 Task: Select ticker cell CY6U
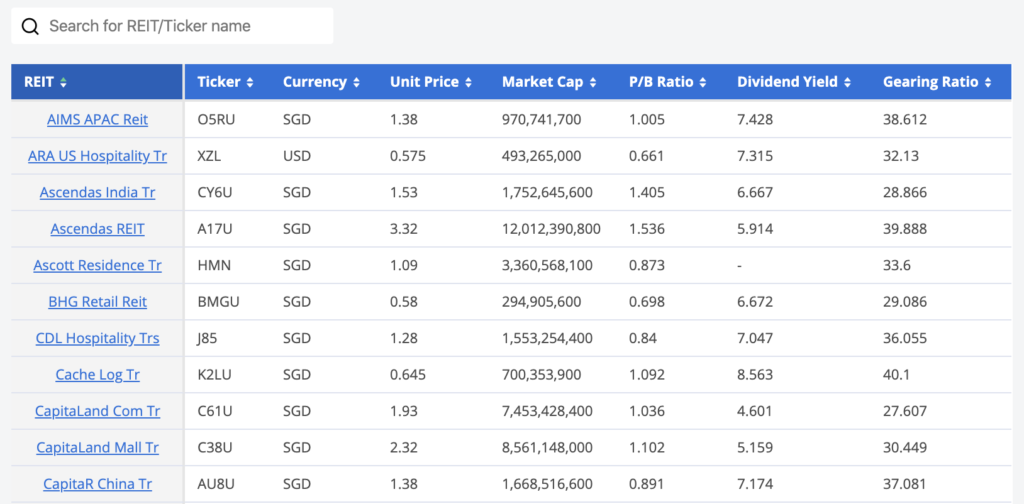(216, 193)
